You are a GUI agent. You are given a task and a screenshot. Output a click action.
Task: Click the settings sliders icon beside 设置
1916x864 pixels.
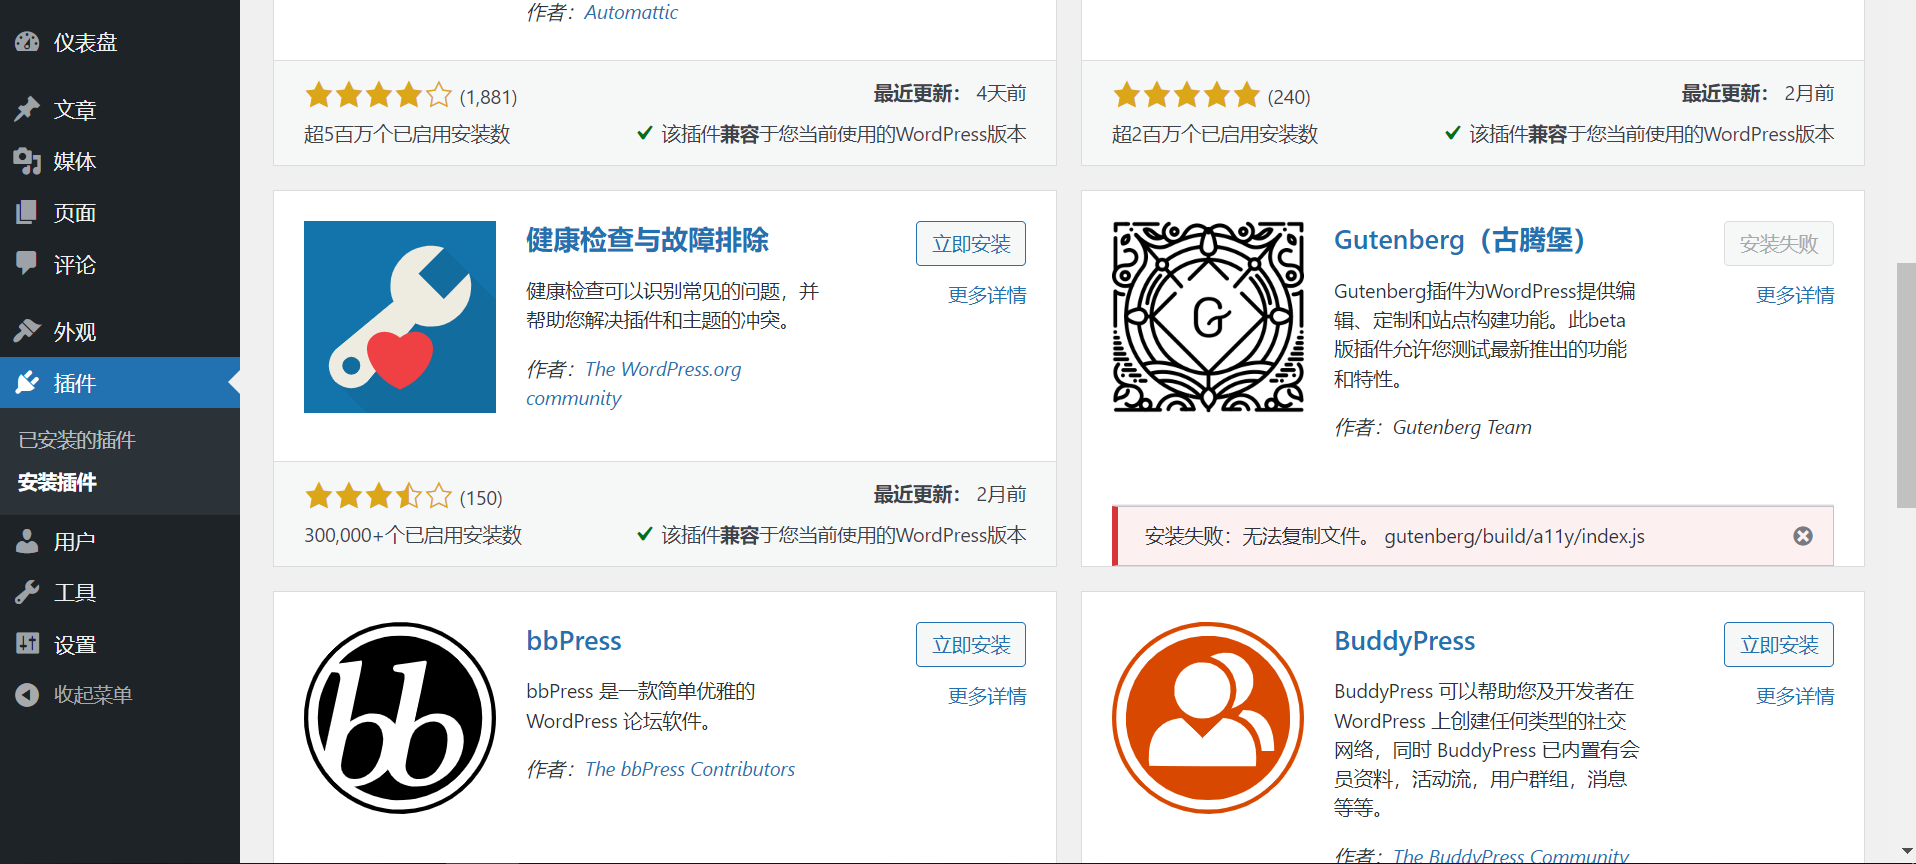(27, 644)
